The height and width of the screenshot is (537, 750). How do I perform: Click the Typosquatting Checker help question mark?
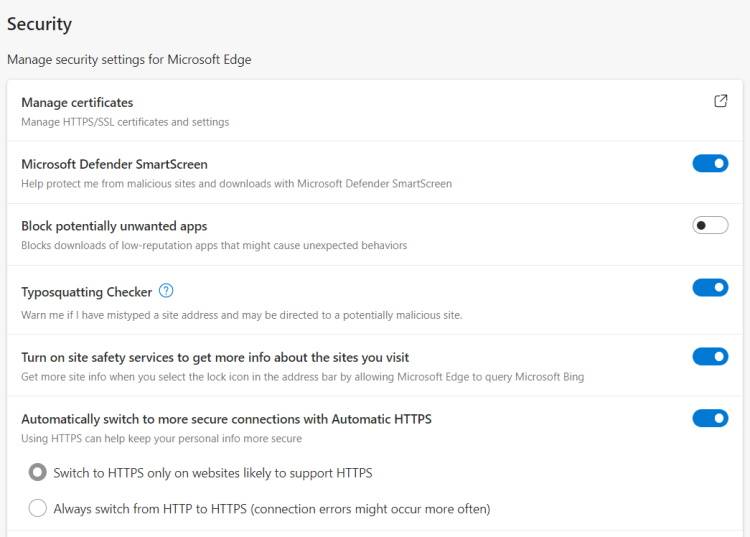(166, 291)
